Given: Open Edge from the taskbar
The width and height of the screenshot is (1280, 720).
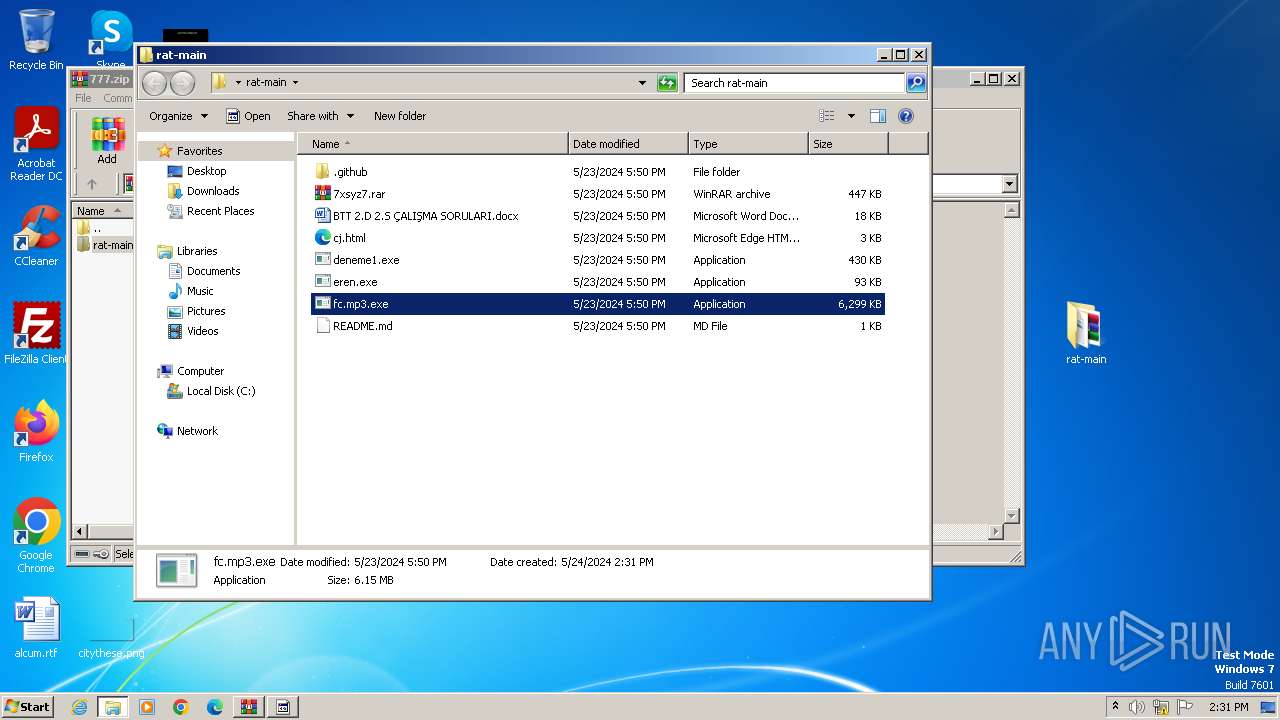Looking at the screenshot, I should click(215, 707).
